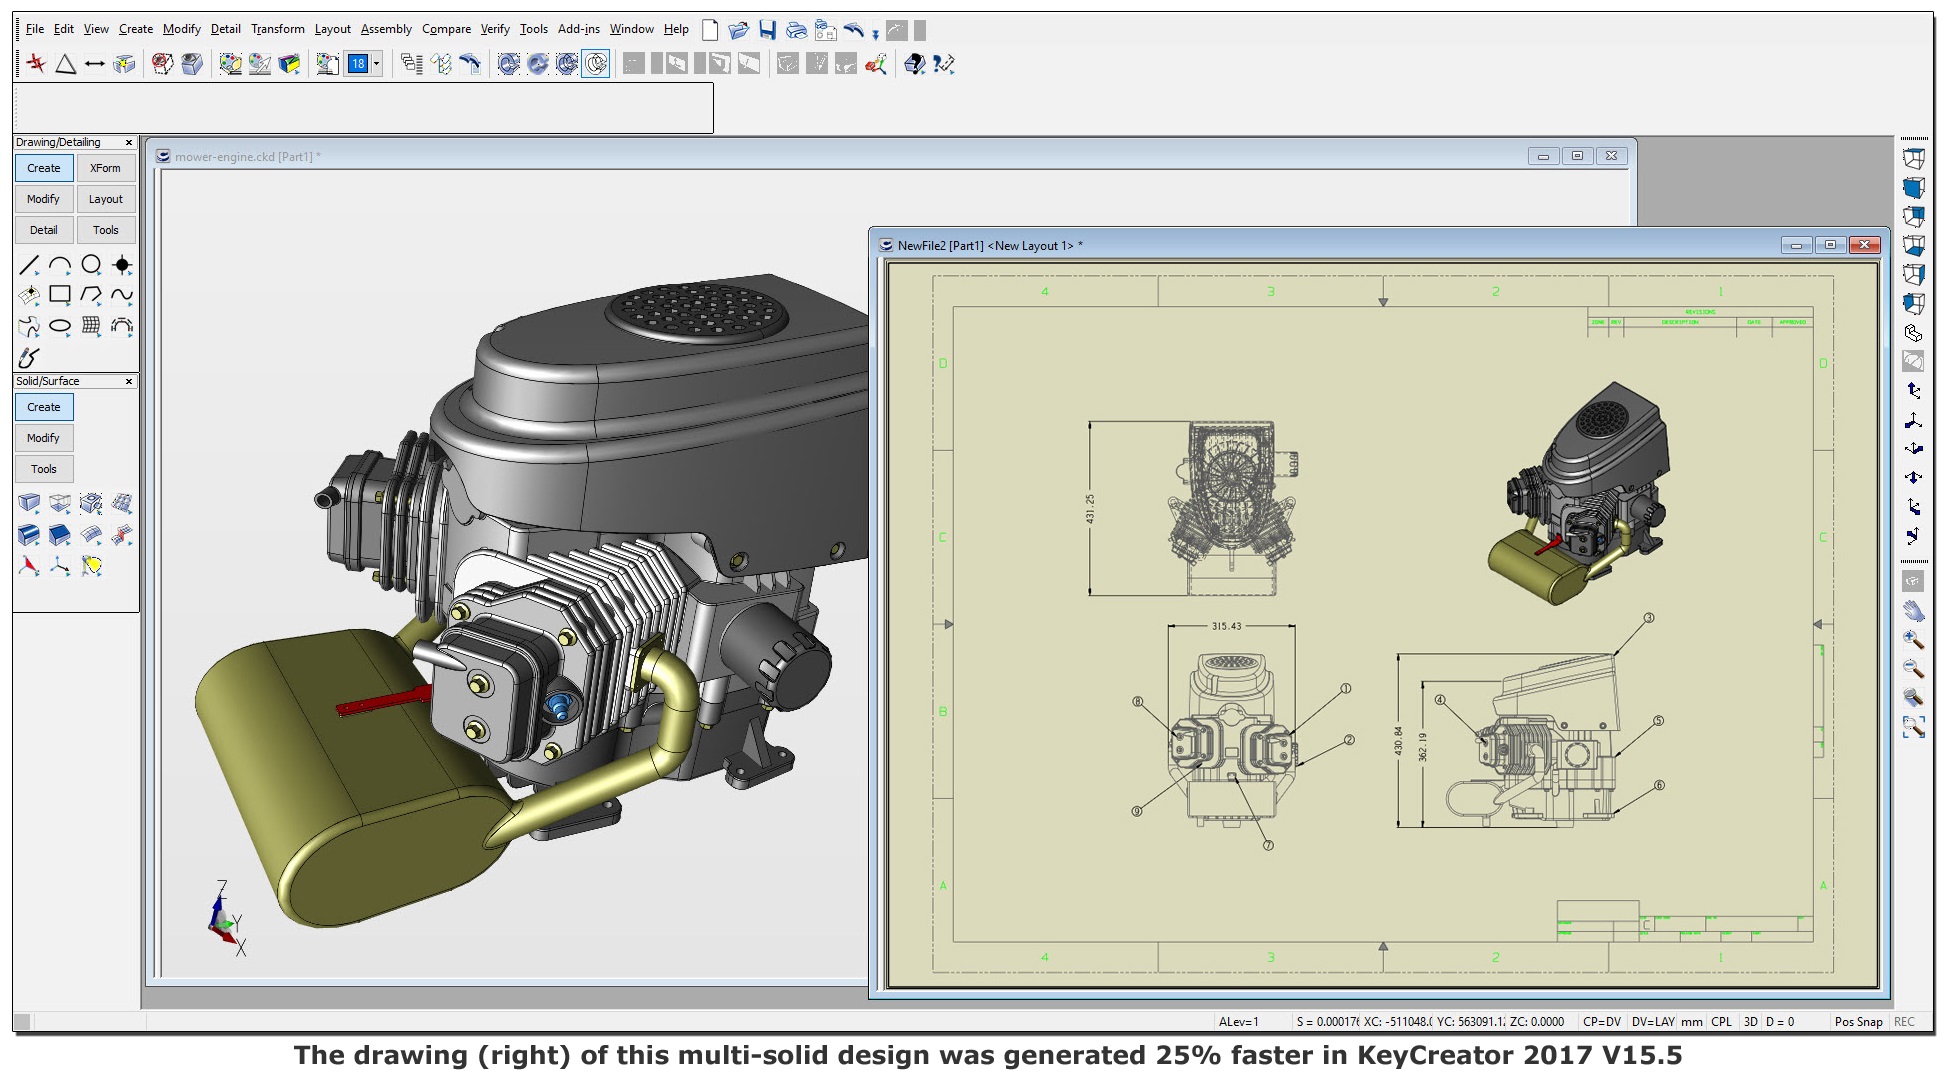Viewport: 1949px width, 1078px height.
Task: Click the help question-mark cube icon
Action: coord(914,65)
